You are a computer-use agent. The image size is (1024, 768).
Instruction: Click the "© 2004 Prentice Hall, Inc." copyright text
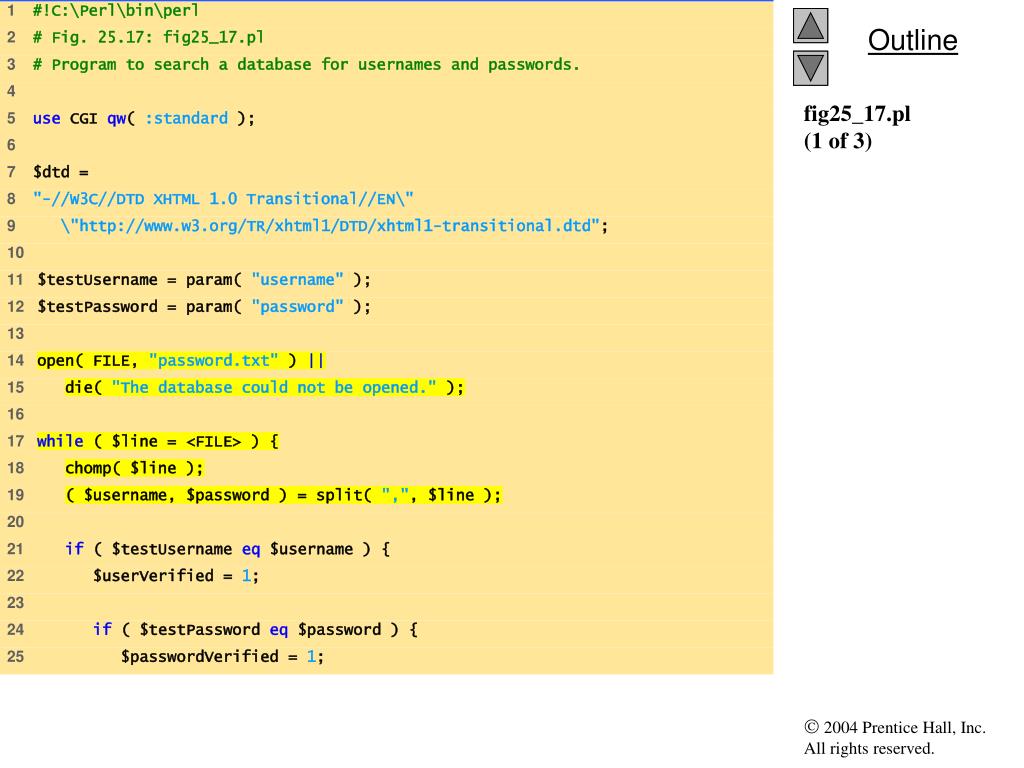[x=895, y=728]
